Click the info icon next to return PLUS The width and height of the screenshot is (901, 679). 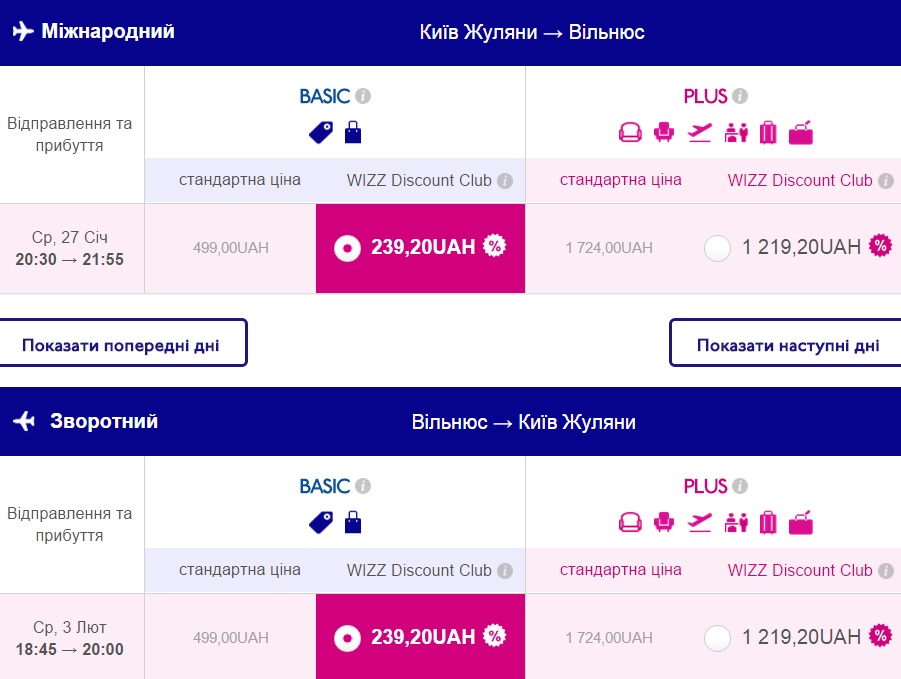click(740, 487)
